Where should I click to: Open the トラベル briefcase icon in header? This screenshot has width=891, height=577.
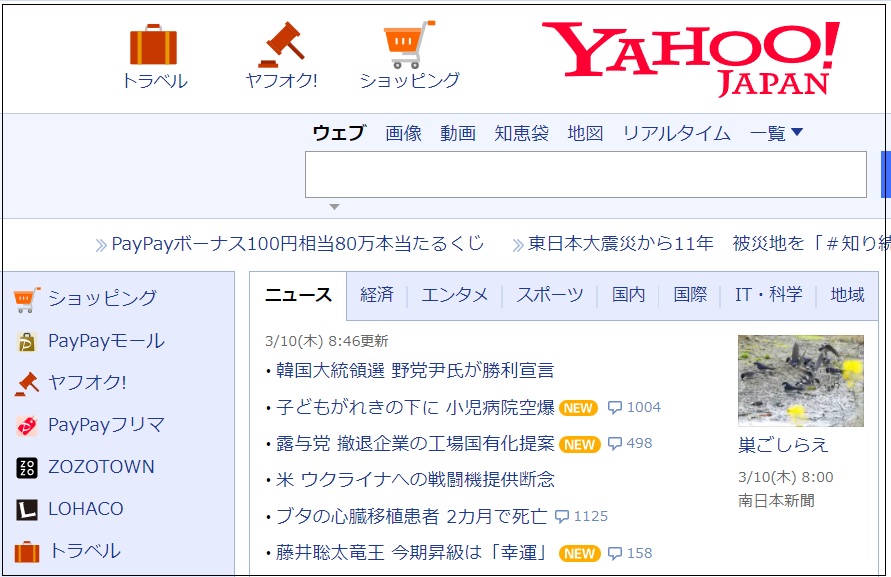[153, 44]
